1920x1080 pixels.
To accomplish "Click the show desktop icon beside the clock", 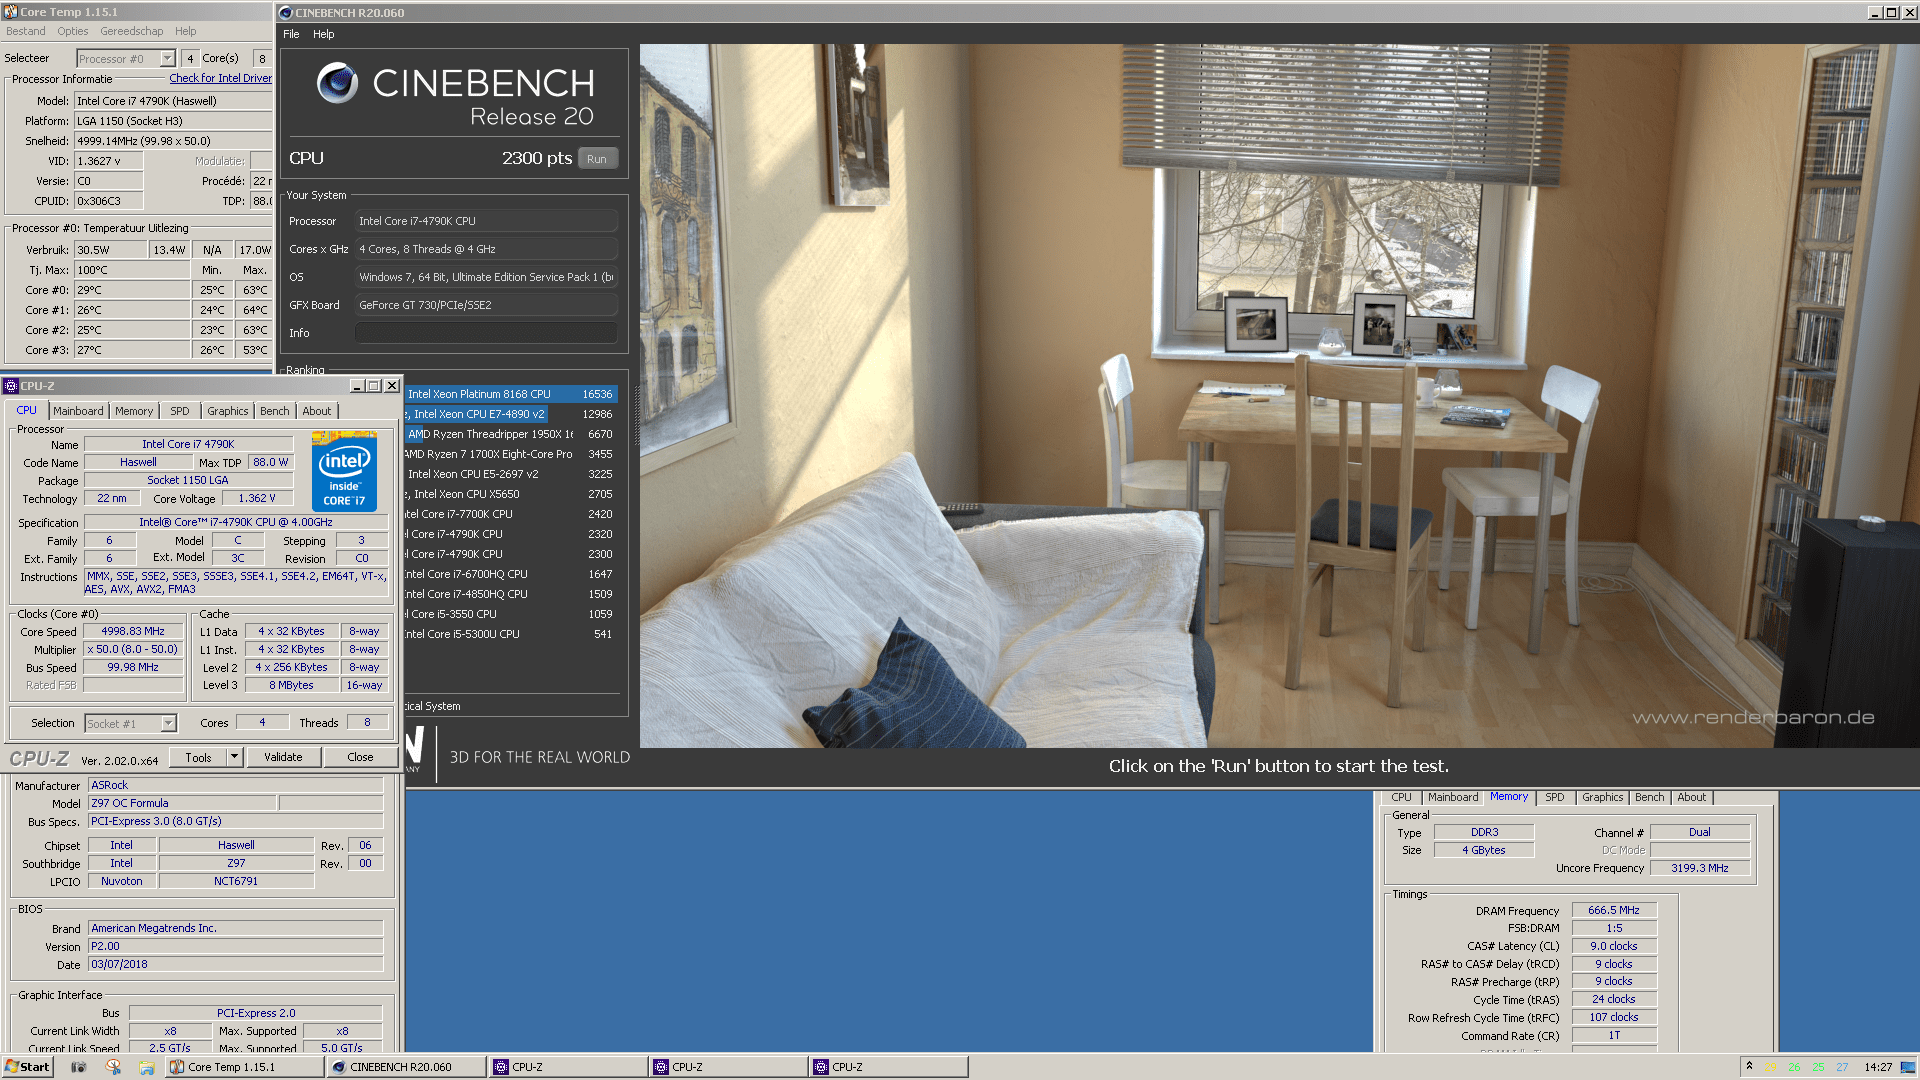I will [x=1908, y=1067].
